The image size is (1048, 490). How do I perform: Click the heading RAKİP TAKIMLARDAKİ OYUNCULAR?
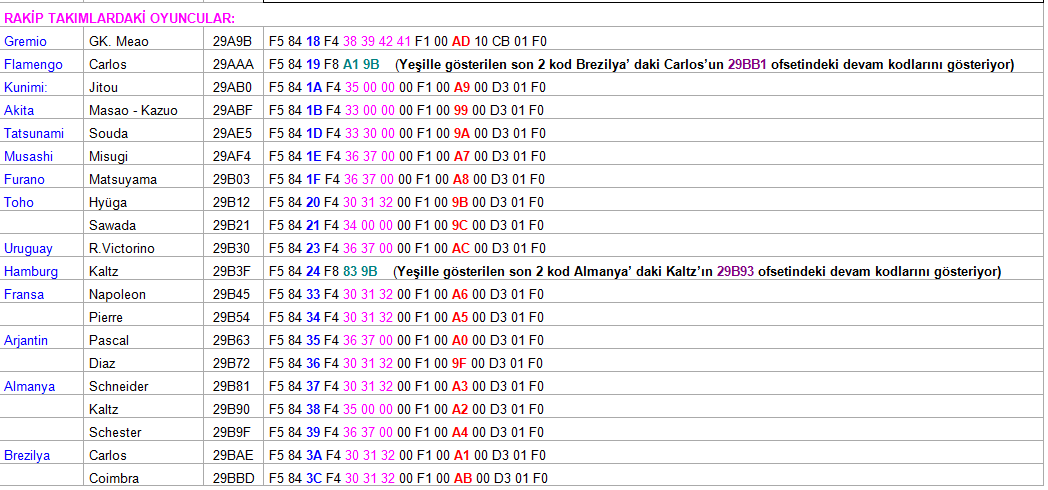click(x=119, y=17)
